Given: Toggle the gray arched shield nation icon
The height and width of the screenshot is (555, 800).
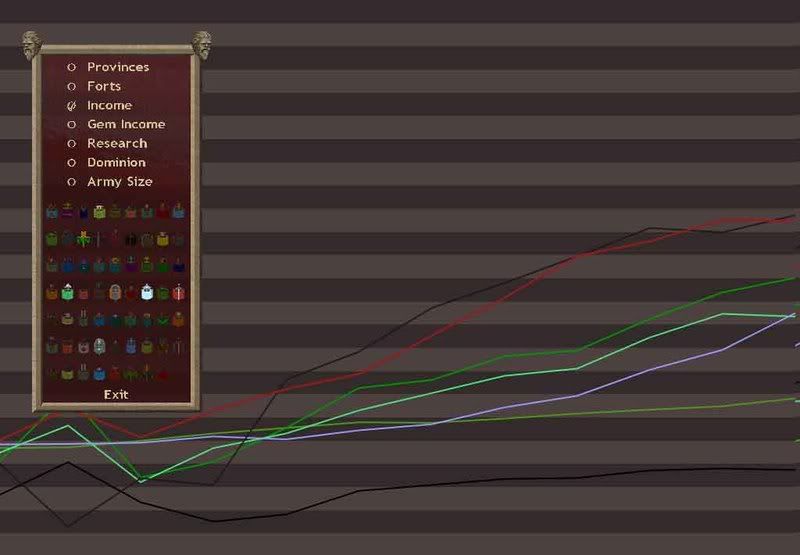Looking at the screenshot, I should click(x=116, y=293).
